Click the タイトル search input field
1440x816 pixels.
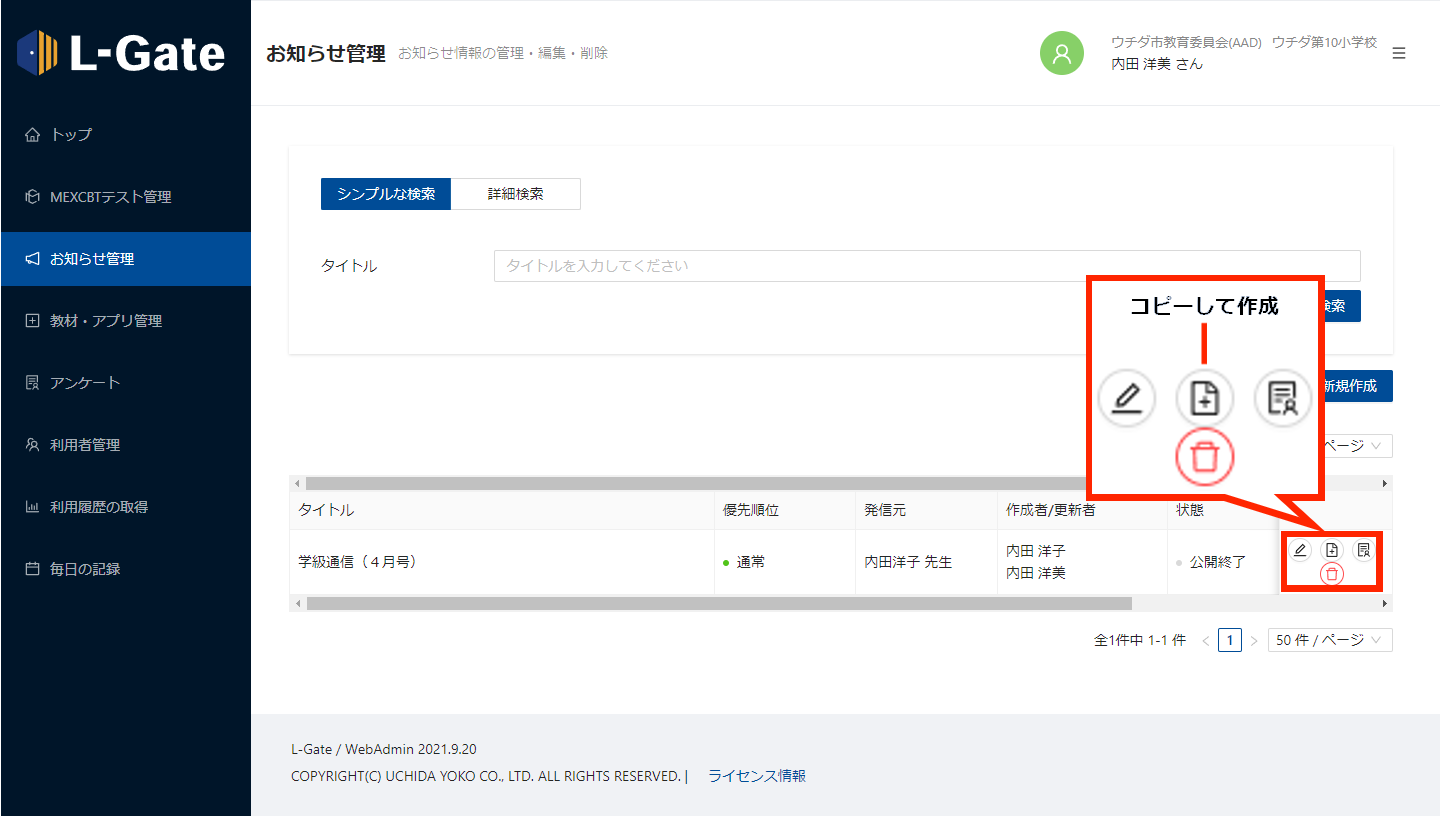(926, 266)
